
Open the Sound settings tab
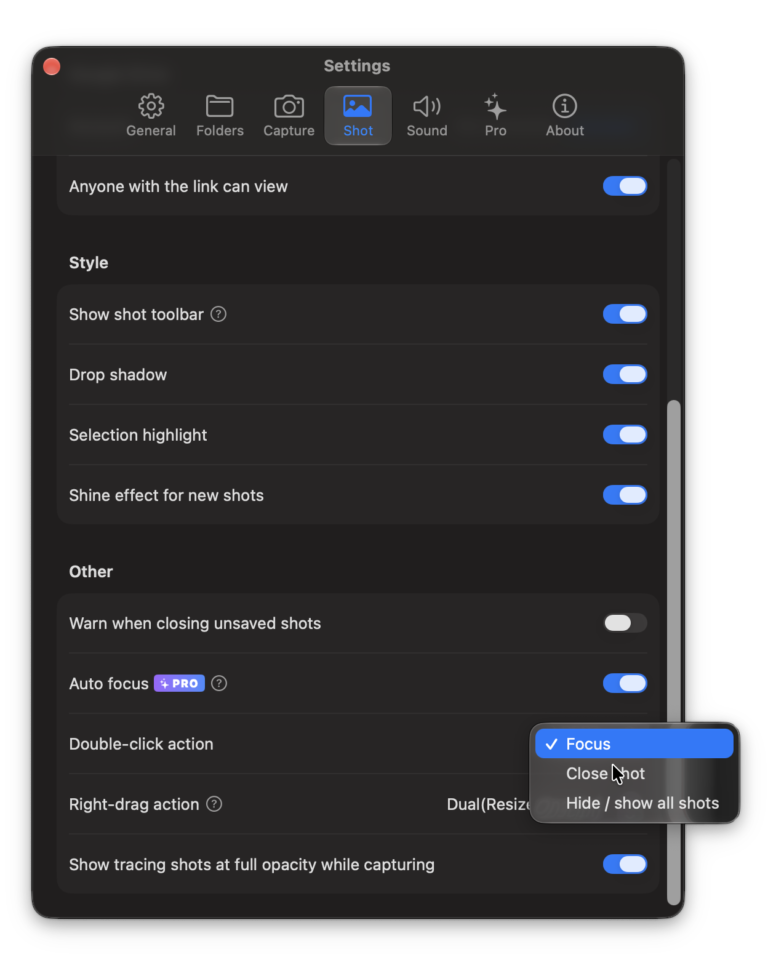coord(426,116)
